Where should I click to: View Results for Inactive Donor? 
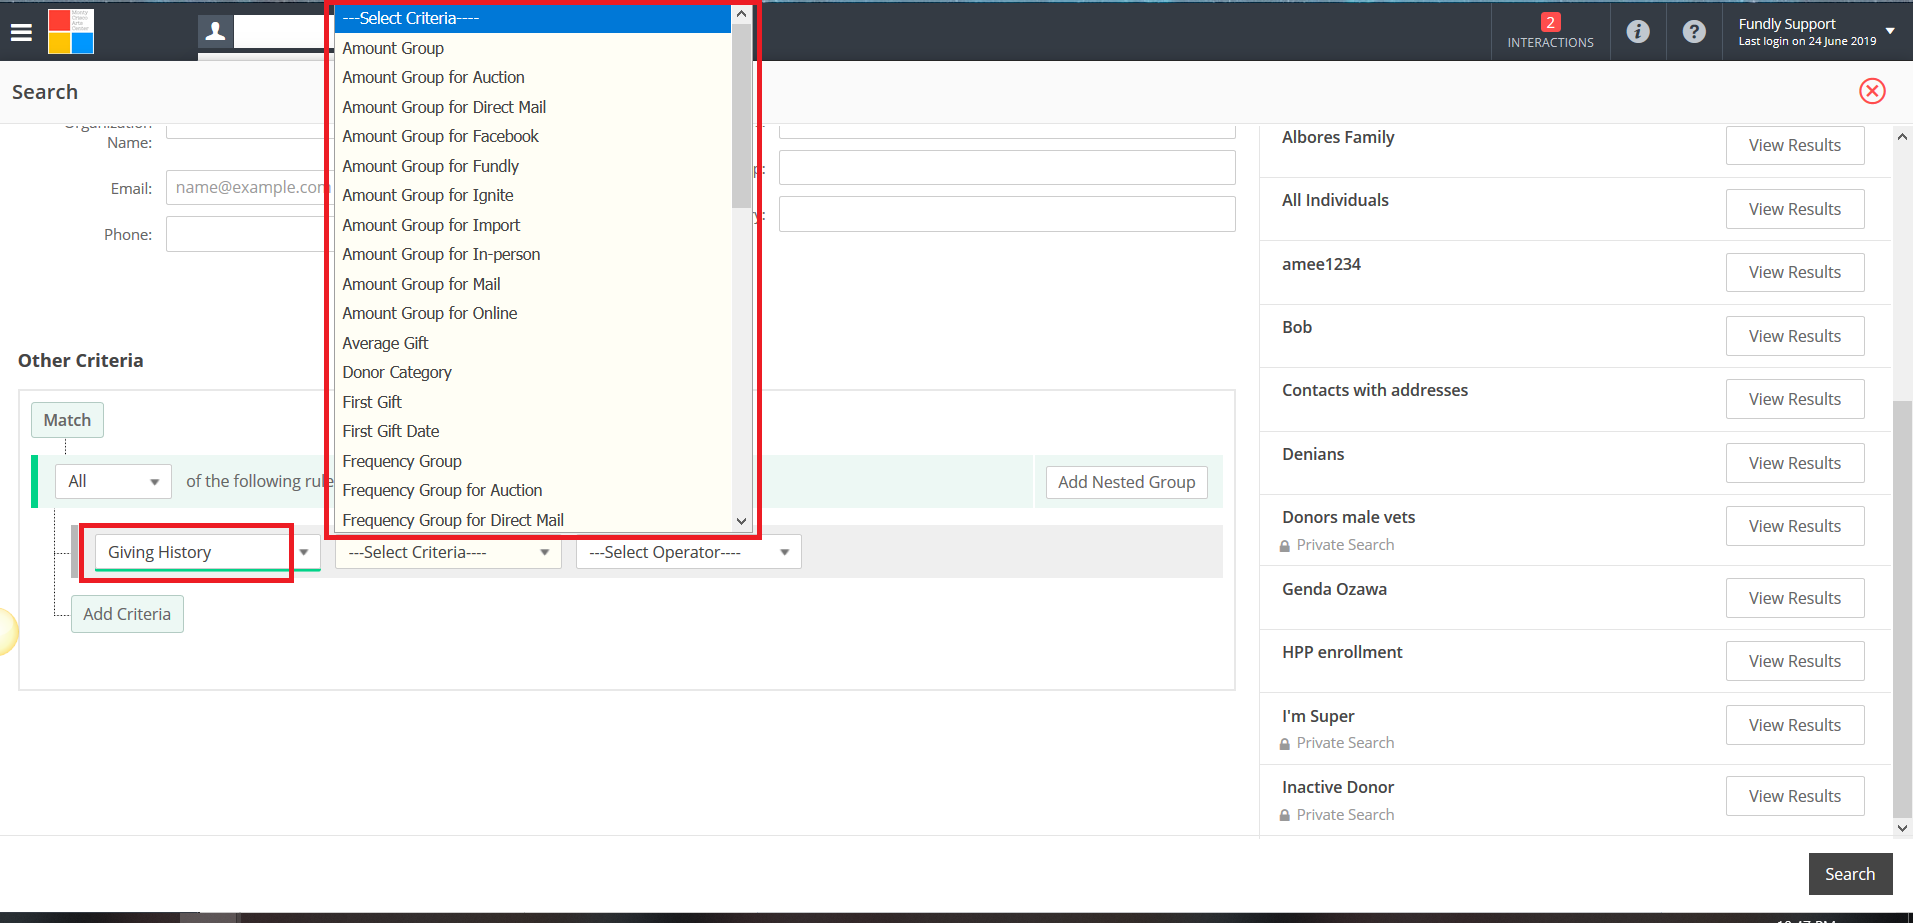point(1794,796)
